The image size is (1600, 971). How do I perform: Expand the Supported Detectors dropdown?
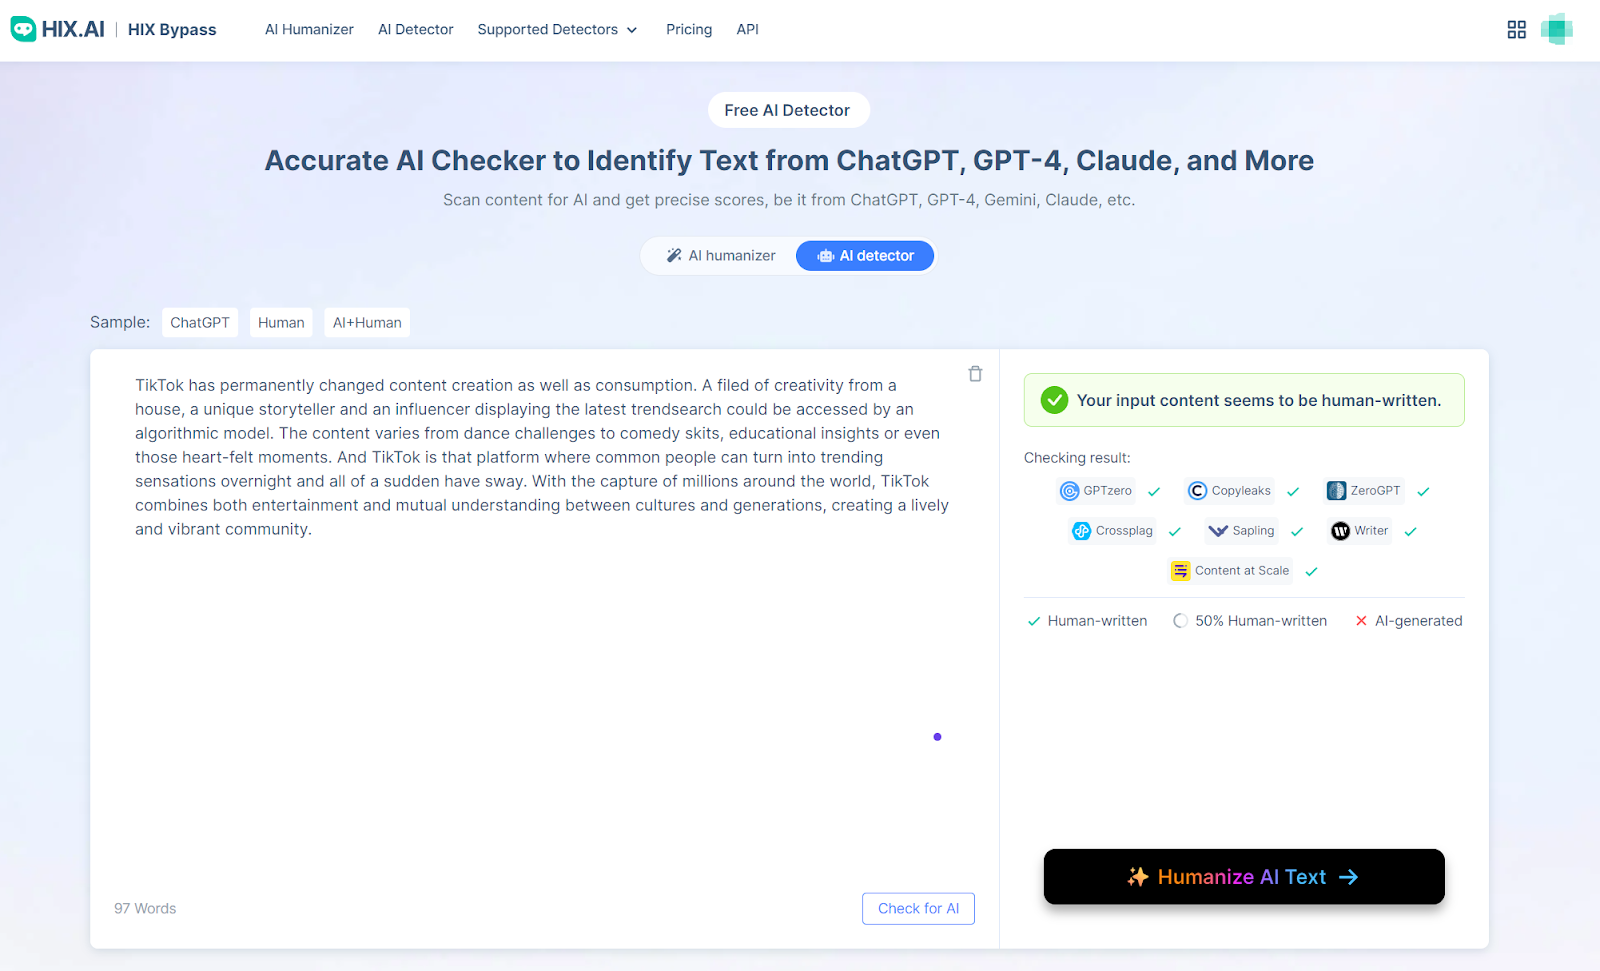[557, 29]
